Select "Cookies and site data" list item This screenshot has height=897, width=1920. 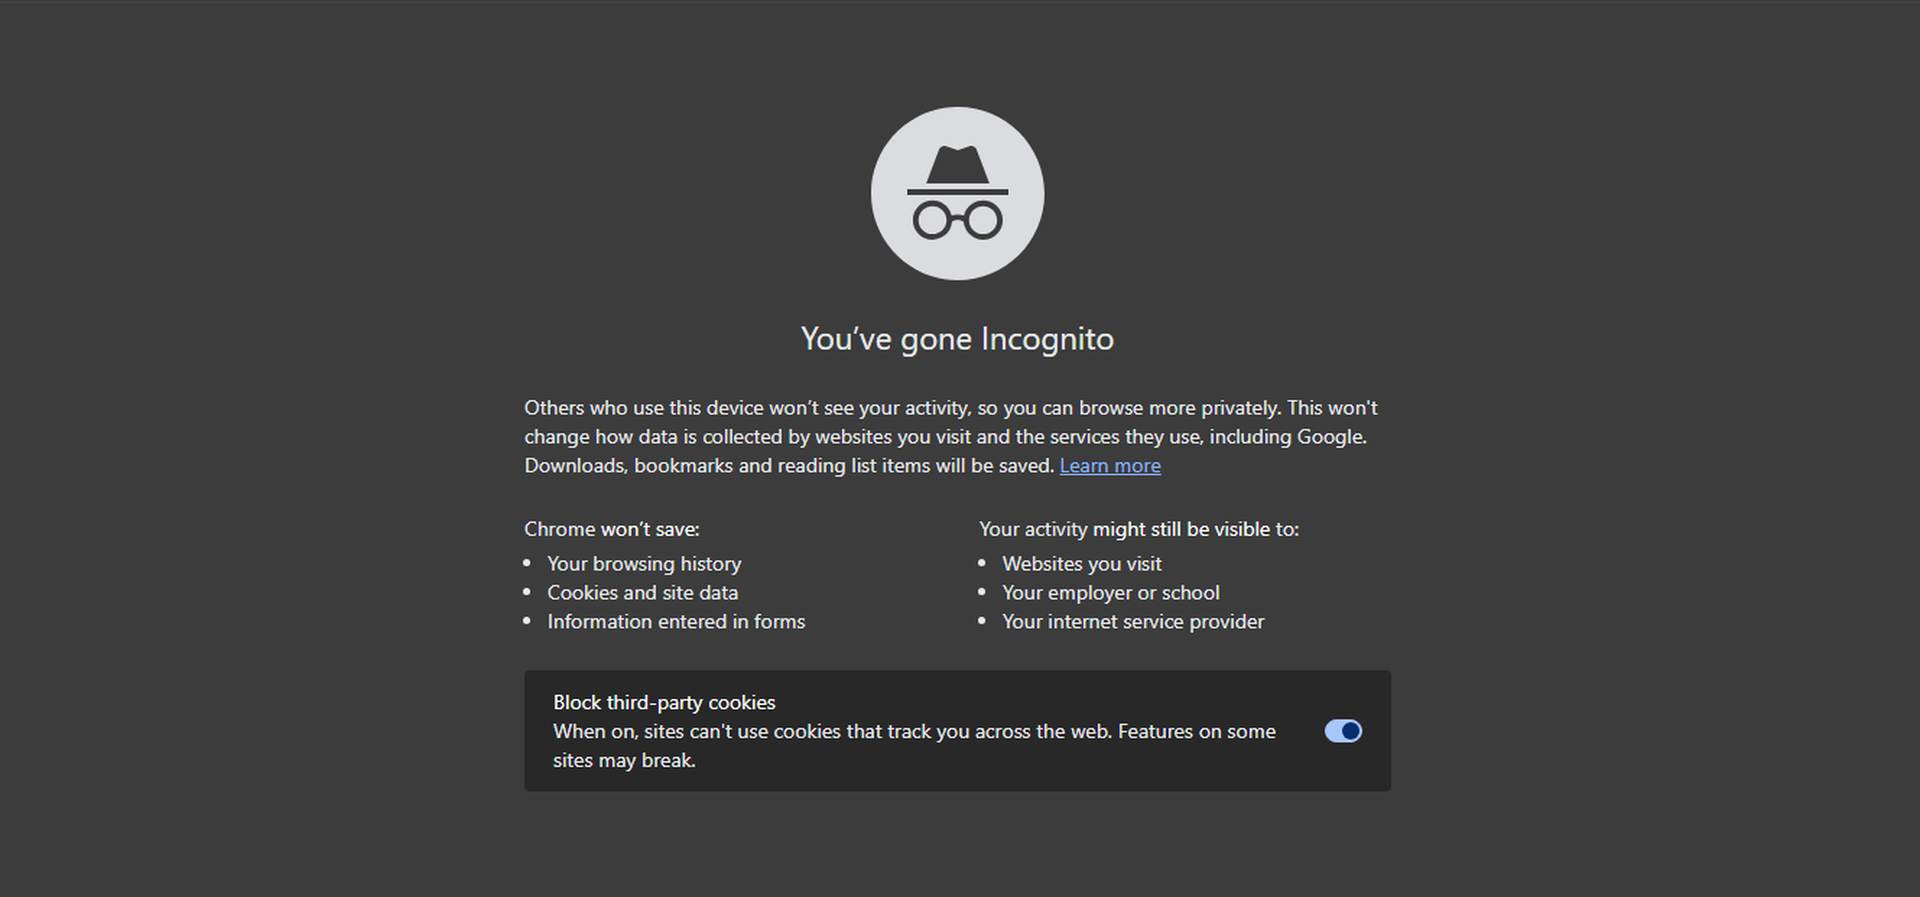[x=642, y=593]
